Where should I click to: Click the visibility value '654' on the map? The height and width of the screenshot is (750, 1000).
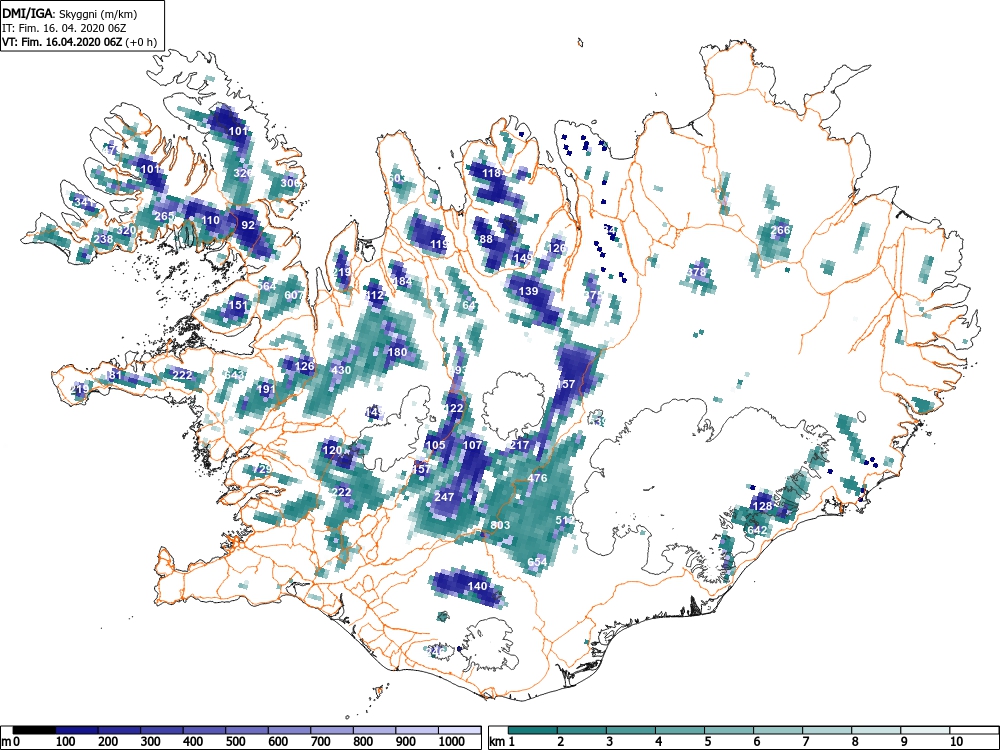pos(537,562)
